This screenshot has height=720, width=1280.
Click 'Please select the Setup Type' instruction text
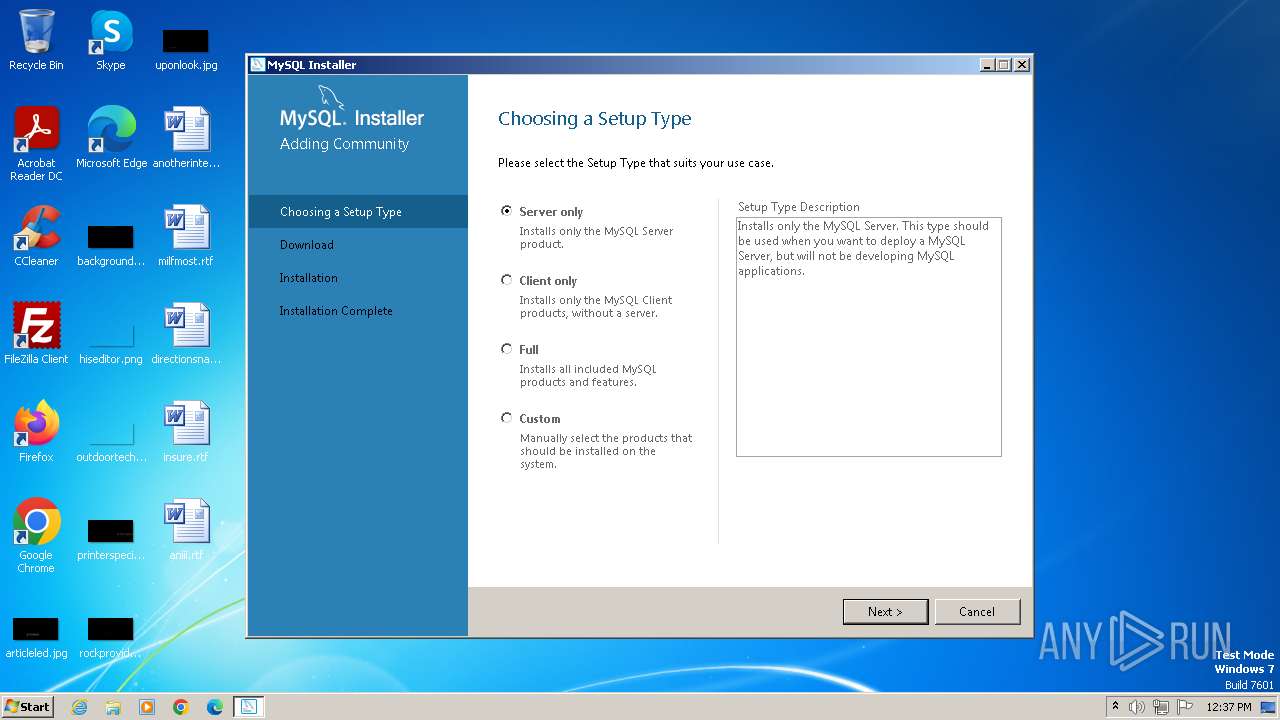(x=636, y=163)
